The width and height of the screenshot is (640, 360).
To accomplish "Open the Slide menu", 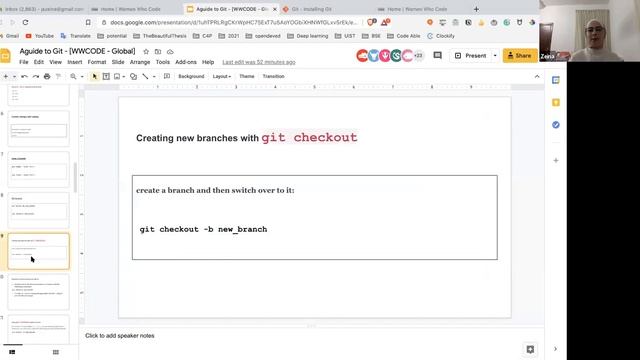I will (x=118, y=62).
